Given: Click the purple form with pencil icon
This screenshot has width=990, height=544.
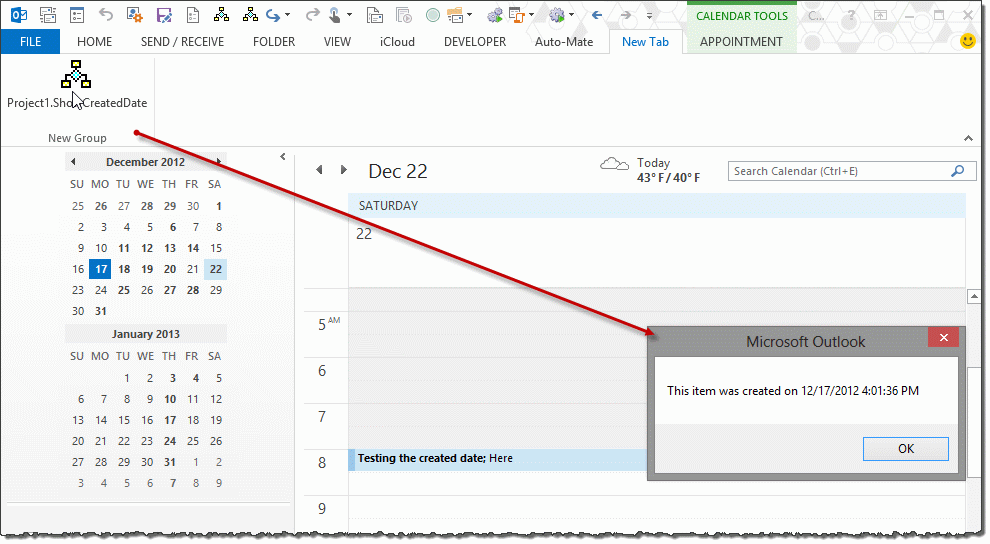Looking at the screenshot, I should coord(164,15).
